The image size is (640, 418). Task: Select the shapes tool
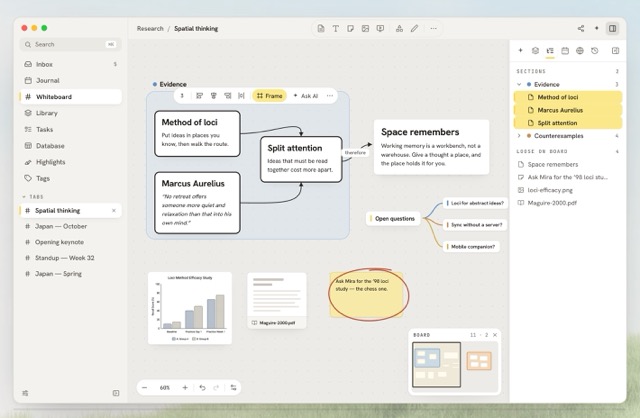(399, 29)
